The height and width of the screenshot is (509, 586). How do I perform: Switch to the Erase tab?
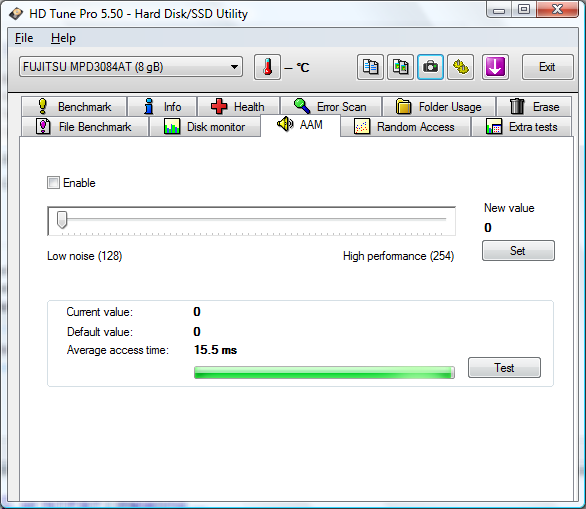tap(534, 107)
